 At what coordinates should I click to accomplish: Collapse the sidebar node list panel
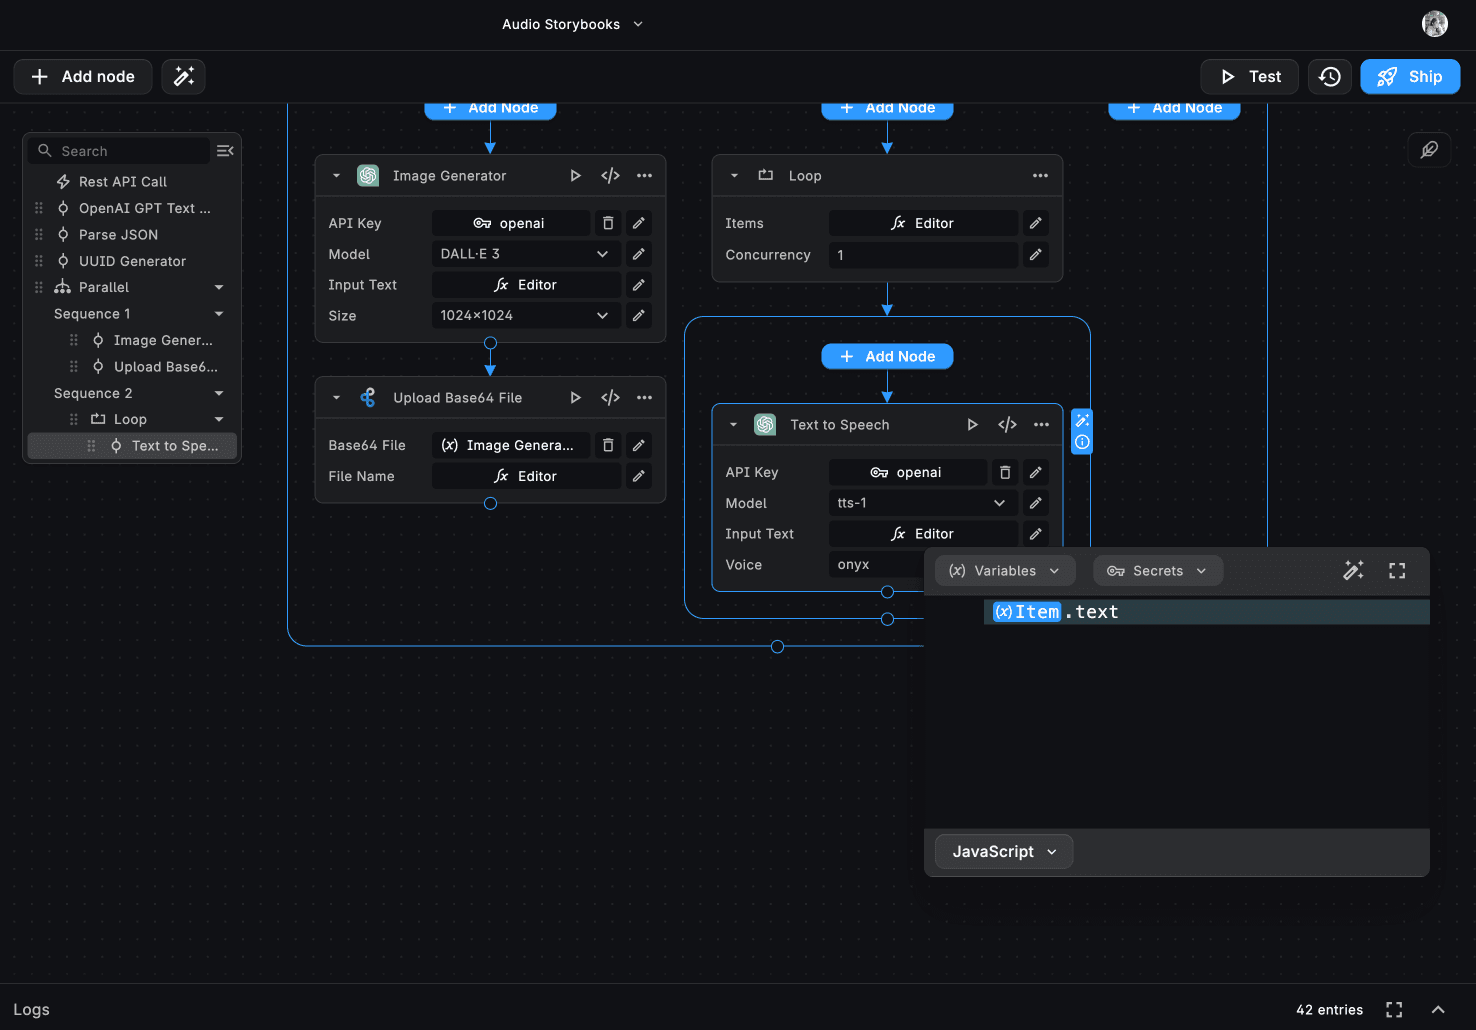coord(225,151)
